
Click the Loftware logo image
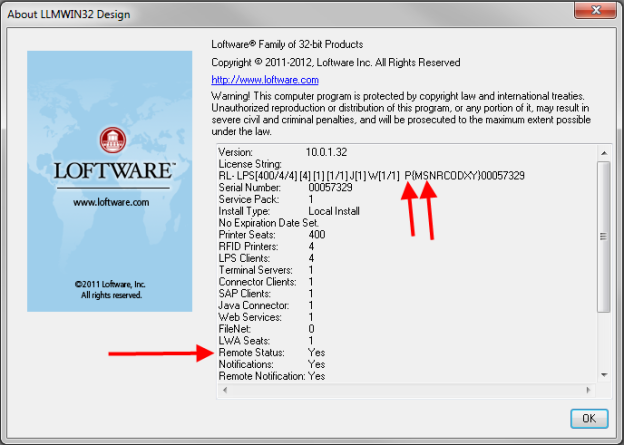pyautogui.click(x=109, y=181)
